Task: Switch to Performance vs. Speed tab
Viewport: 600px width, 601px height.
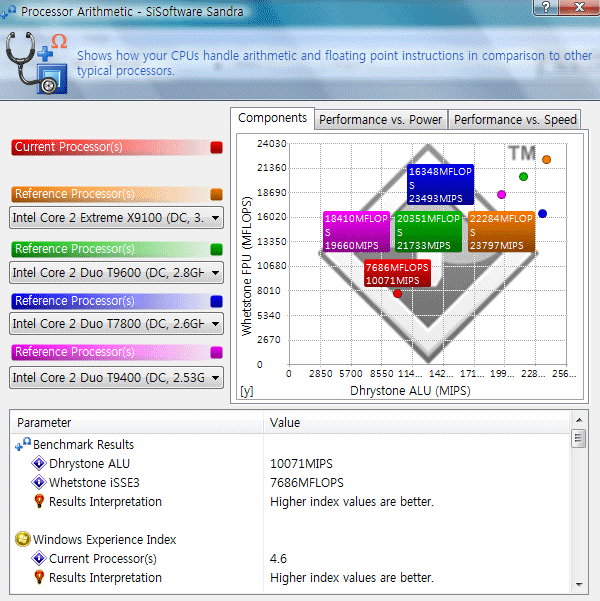Action: tap(515, 120)
